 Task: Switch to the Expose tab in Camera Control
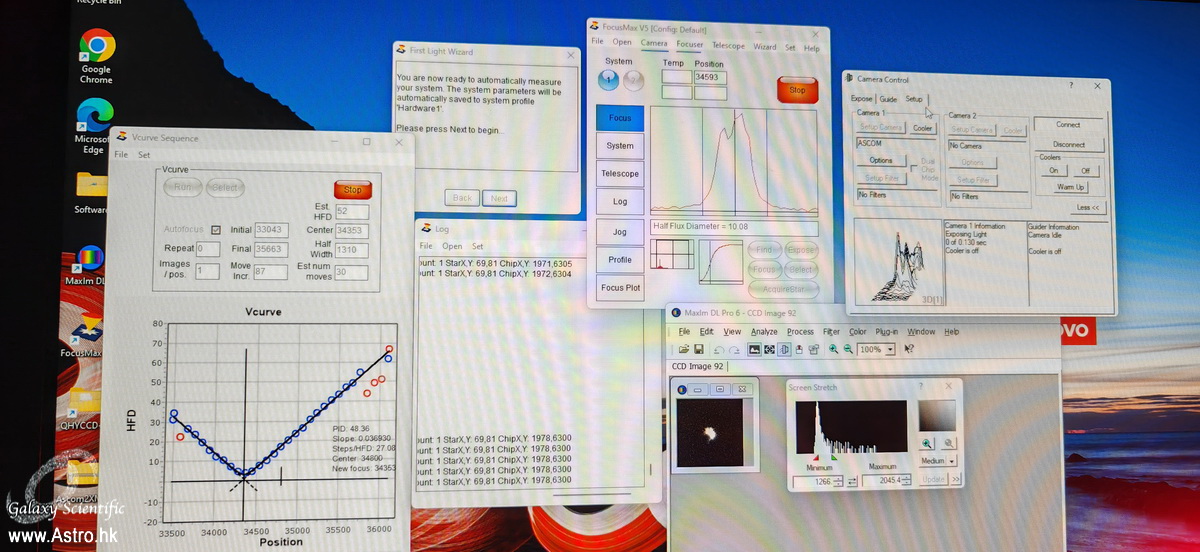861,99
